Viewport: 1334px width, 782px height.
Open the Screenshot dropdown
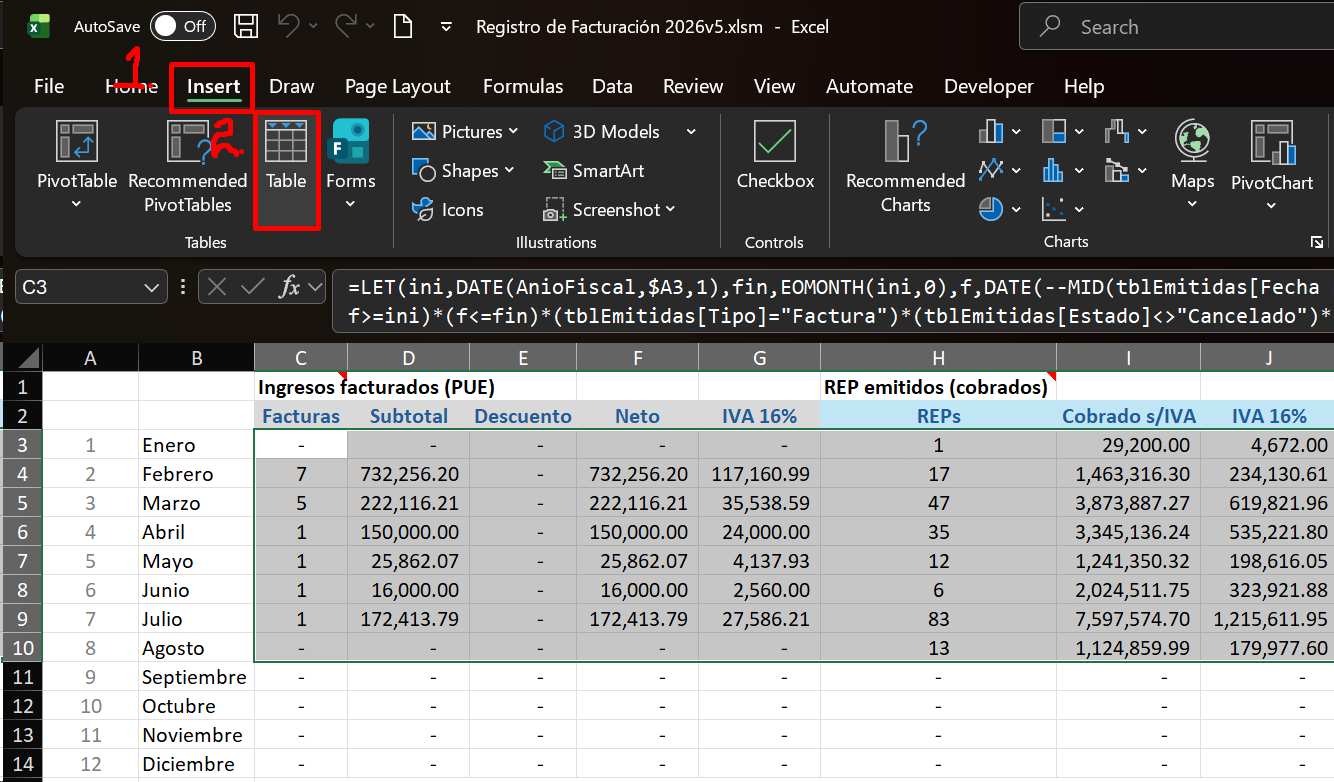(670, 210)
